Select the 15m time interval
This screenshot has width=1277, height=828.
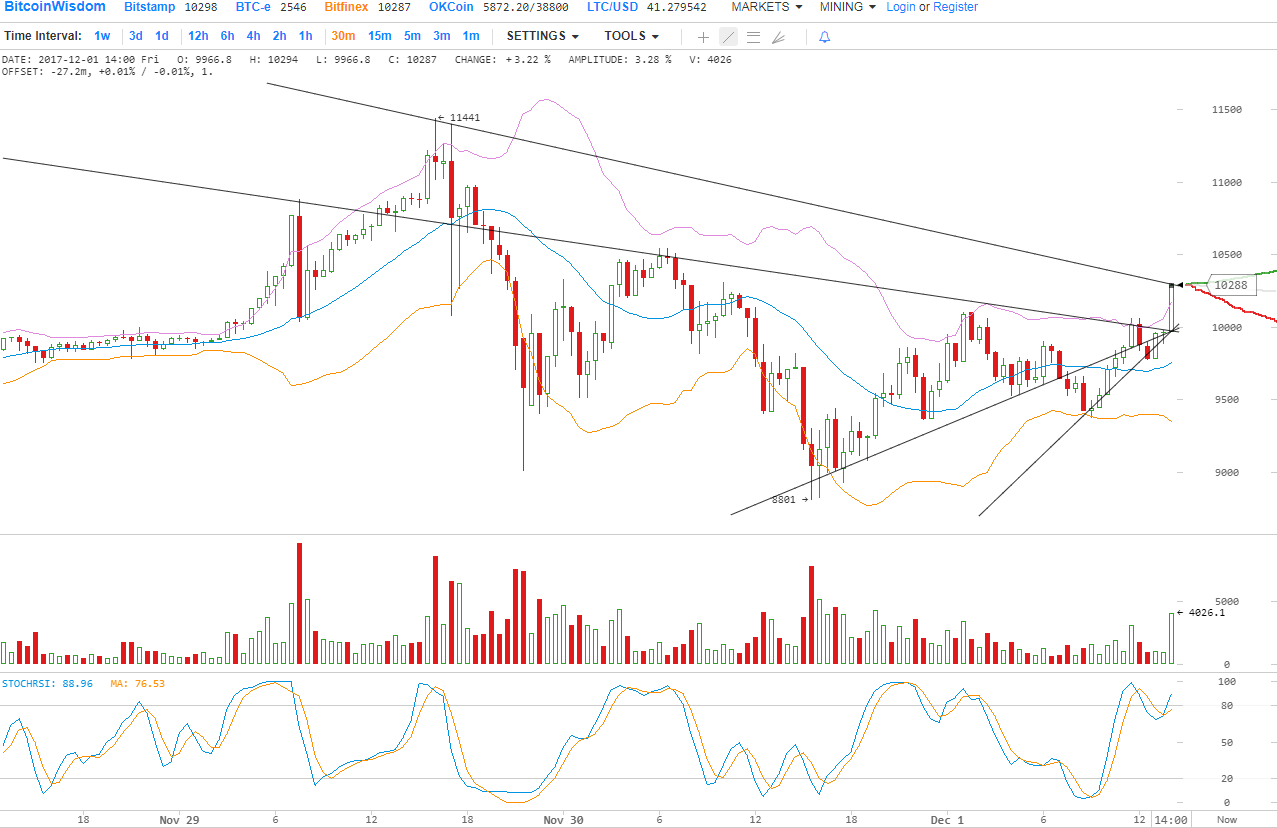(x=380, y=36)
